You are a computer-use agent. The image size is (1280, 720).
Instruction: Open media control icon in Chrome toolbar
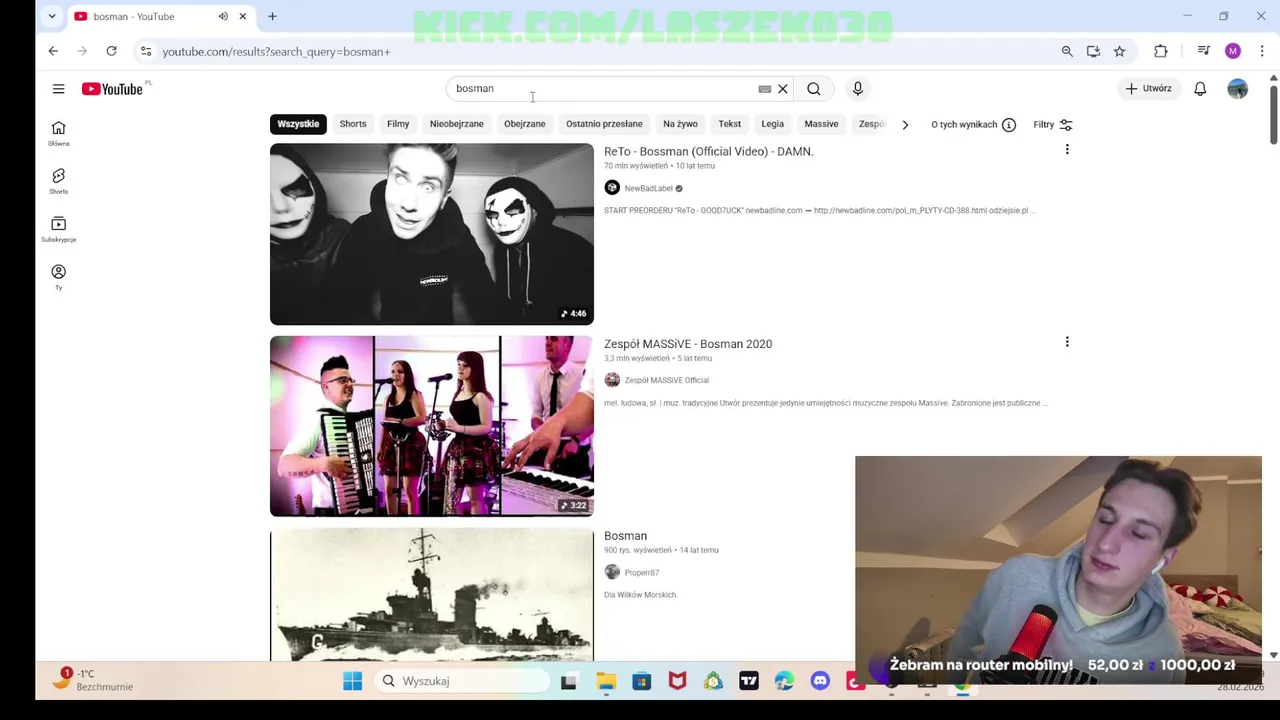[x=1204, y=51]
